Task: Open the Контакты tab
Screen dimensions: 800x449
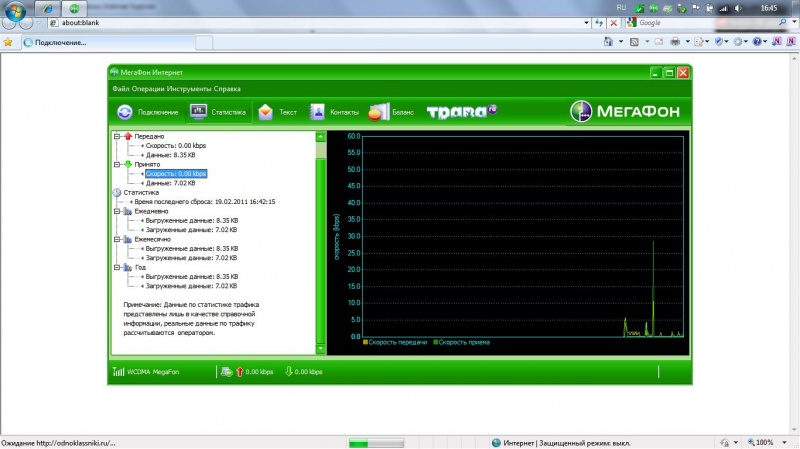Action: coord(334,112)
